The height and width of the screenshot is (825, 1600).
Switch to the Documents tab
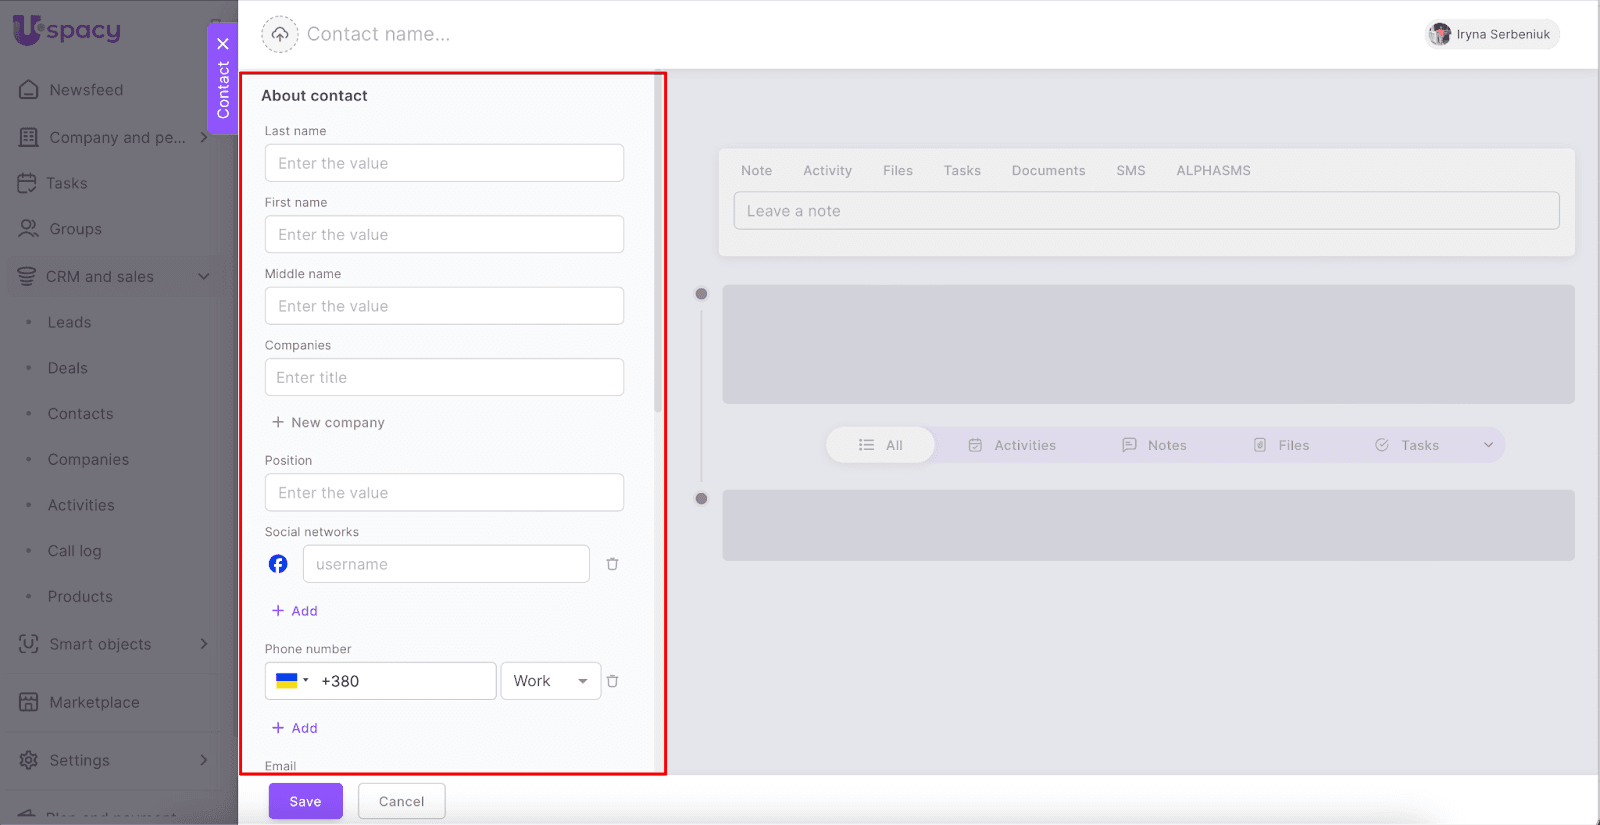click(x=1048, y=171)
